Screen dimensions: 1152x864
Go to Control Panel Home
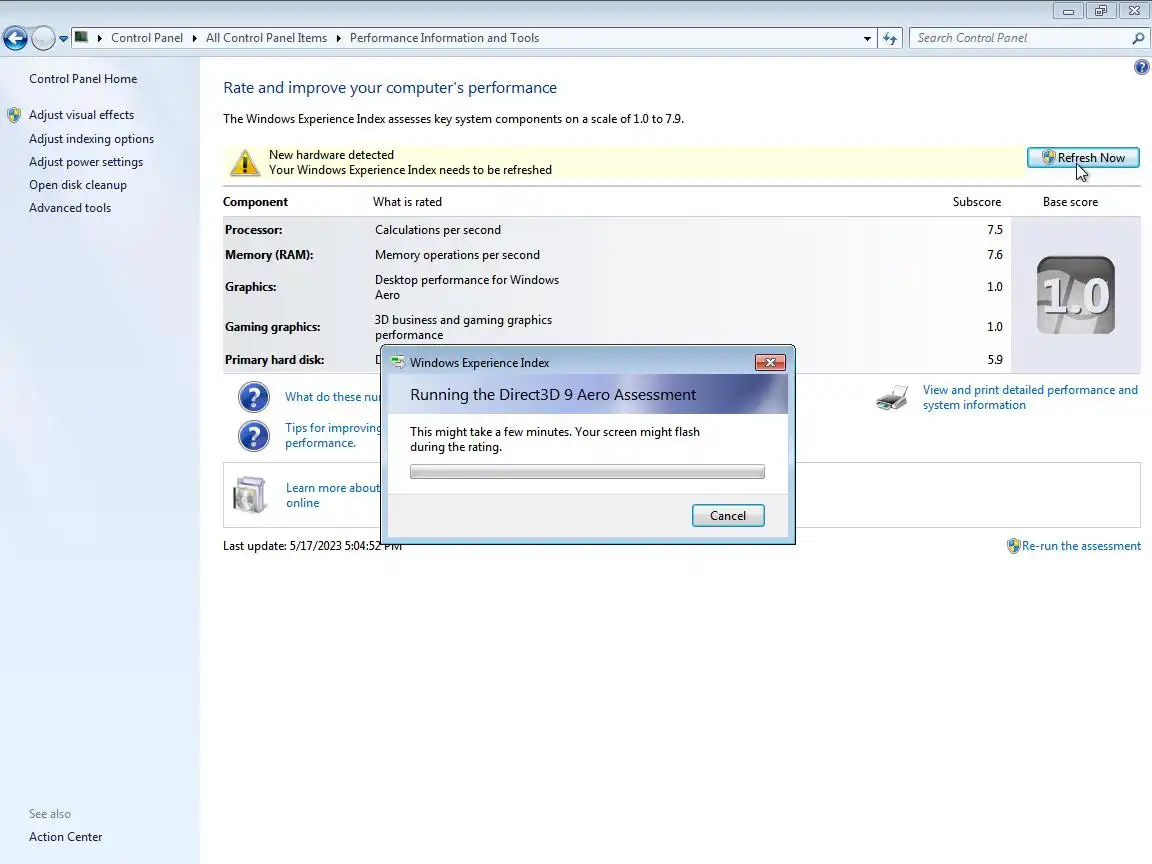pyautogui.click(x=83, y=79)
